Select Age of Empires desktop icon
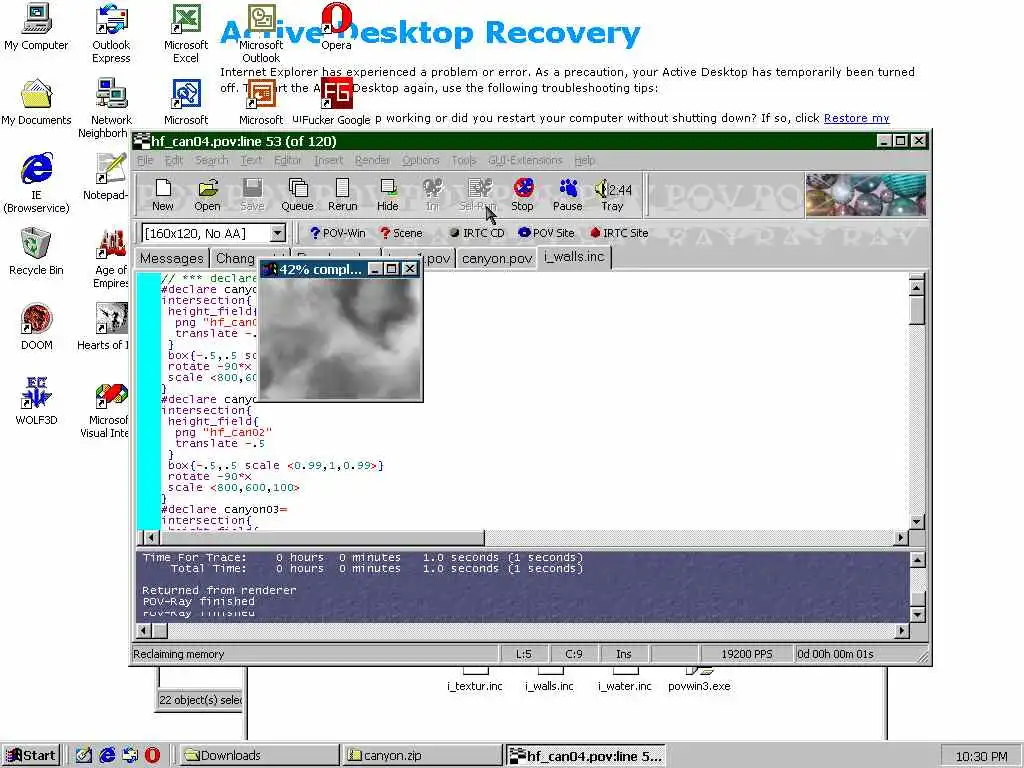The height and width of the screenshot is (768, 1024). 110,259
